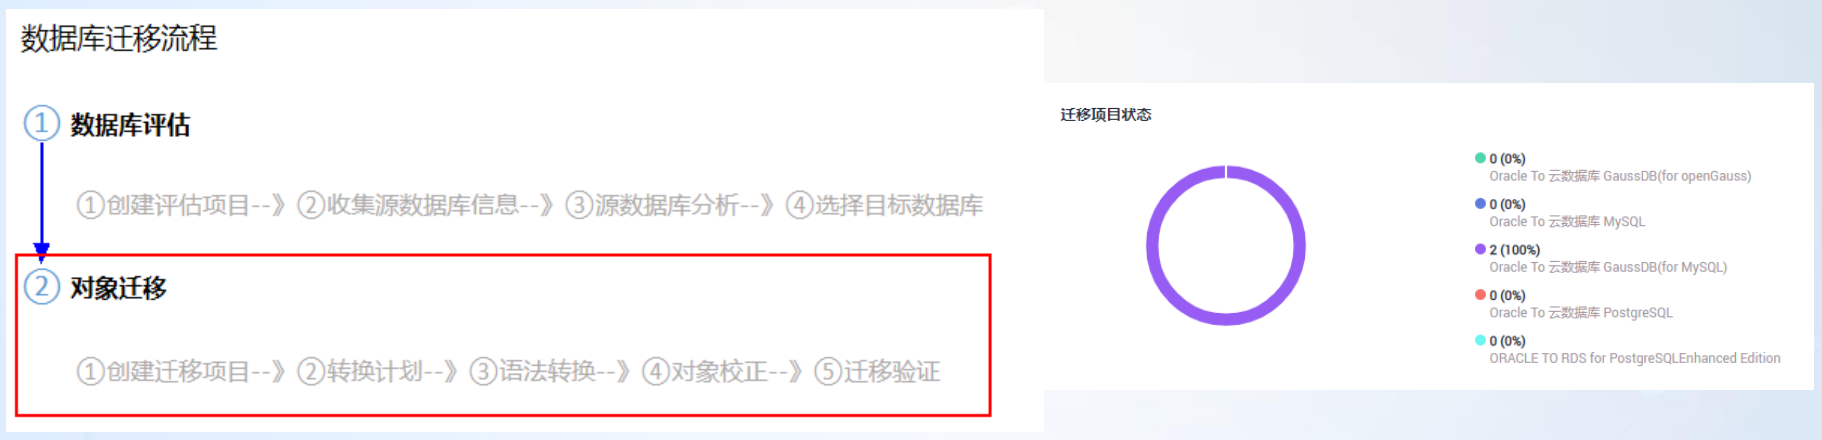Select step ④选择目标数据库
Viewport: 1822px width, 440px height.
(x=884, y=205)
